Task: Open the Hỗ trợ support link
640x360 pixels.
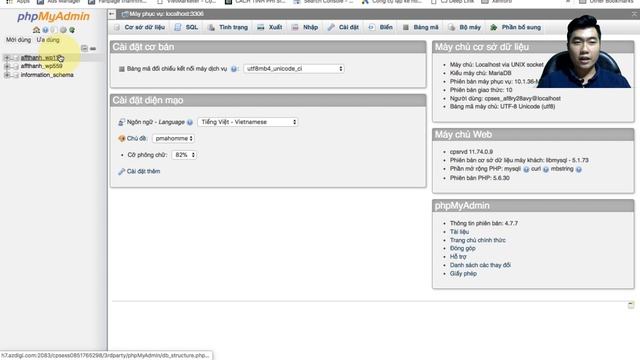Action: (x=458, y=257)
